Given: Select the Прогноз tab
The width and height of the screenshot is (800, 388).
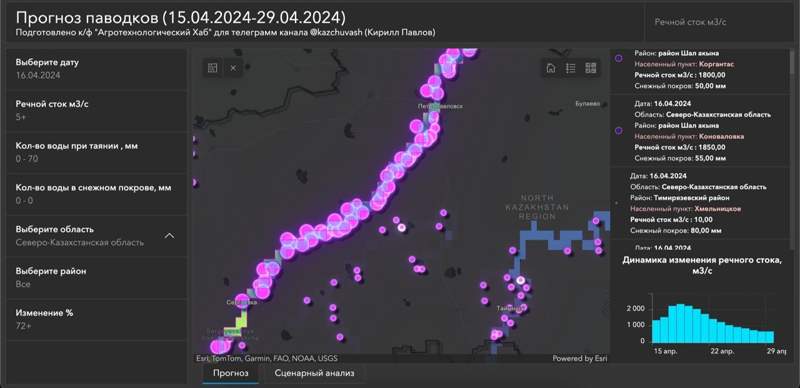Looking at the screenshot, I should tap(231, 373).
